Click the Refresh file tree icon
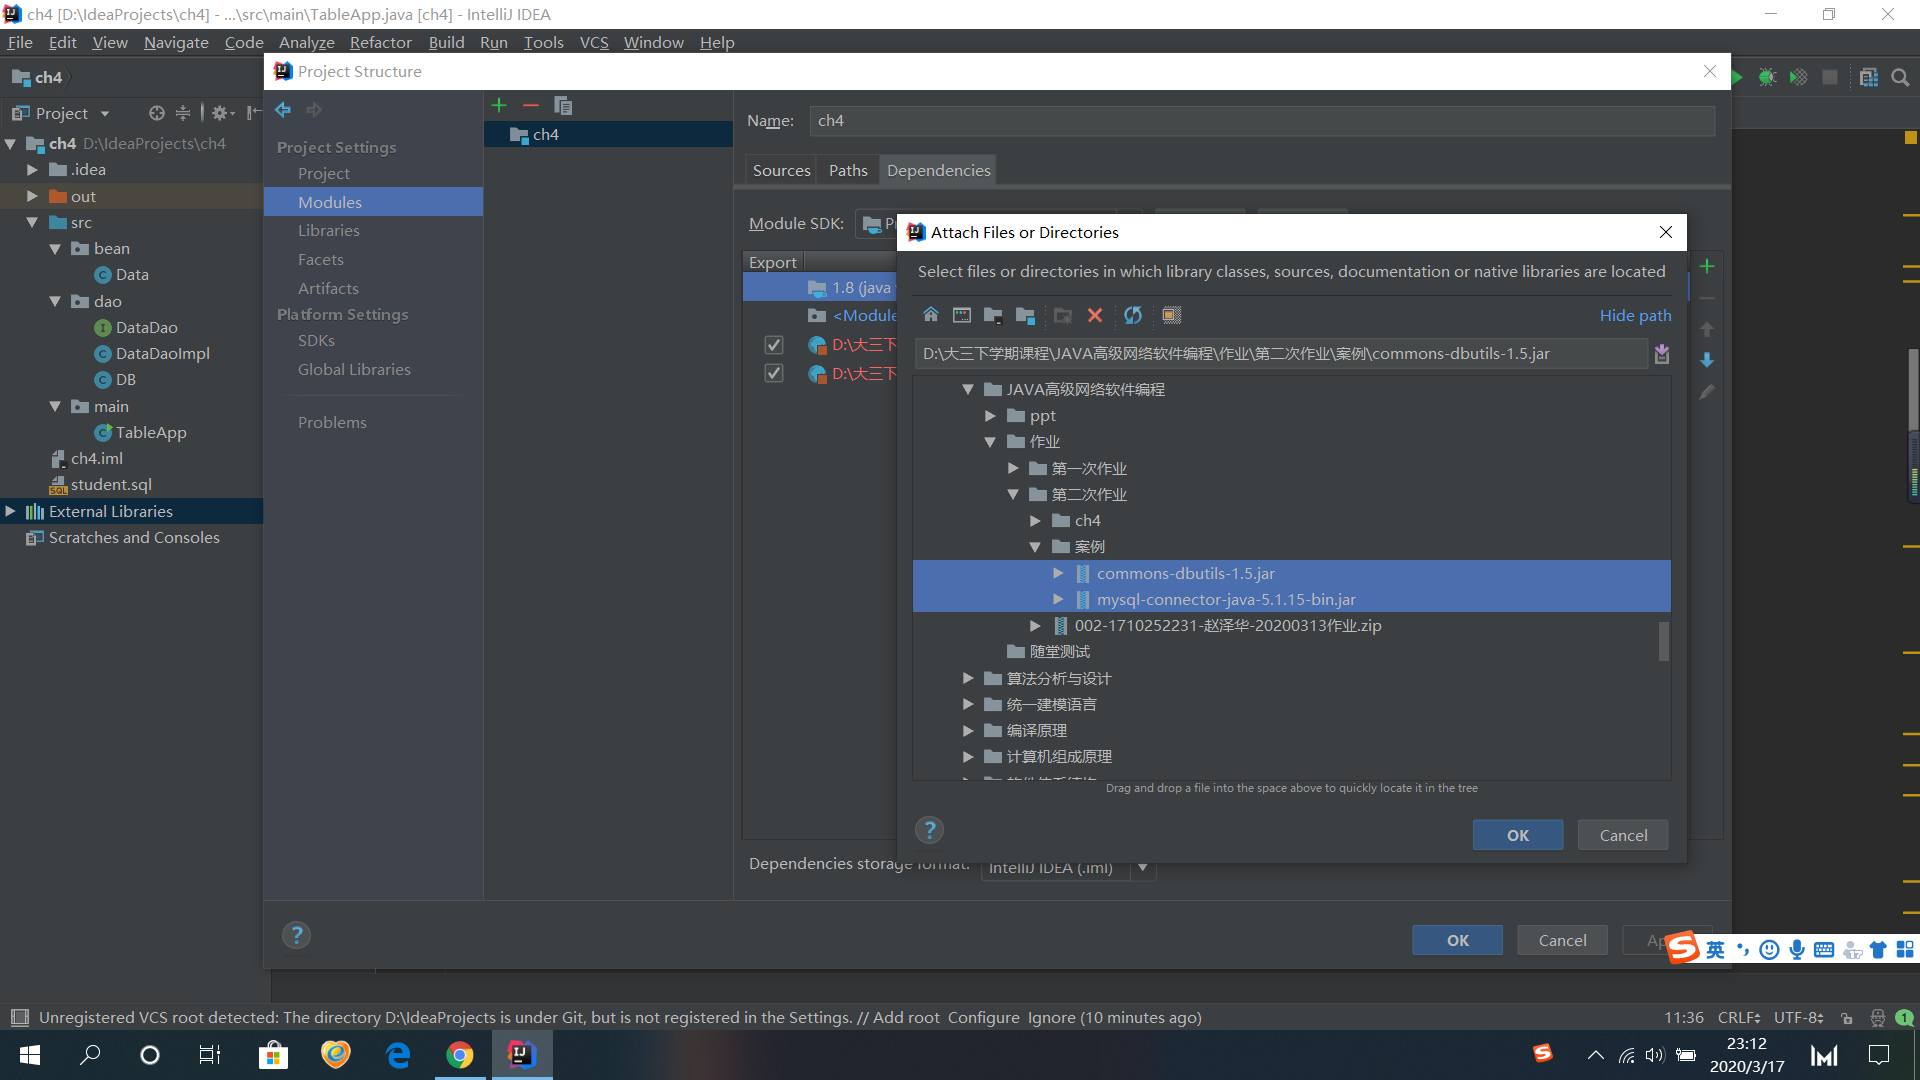1920x1080 pixels. click(1132, 315)
